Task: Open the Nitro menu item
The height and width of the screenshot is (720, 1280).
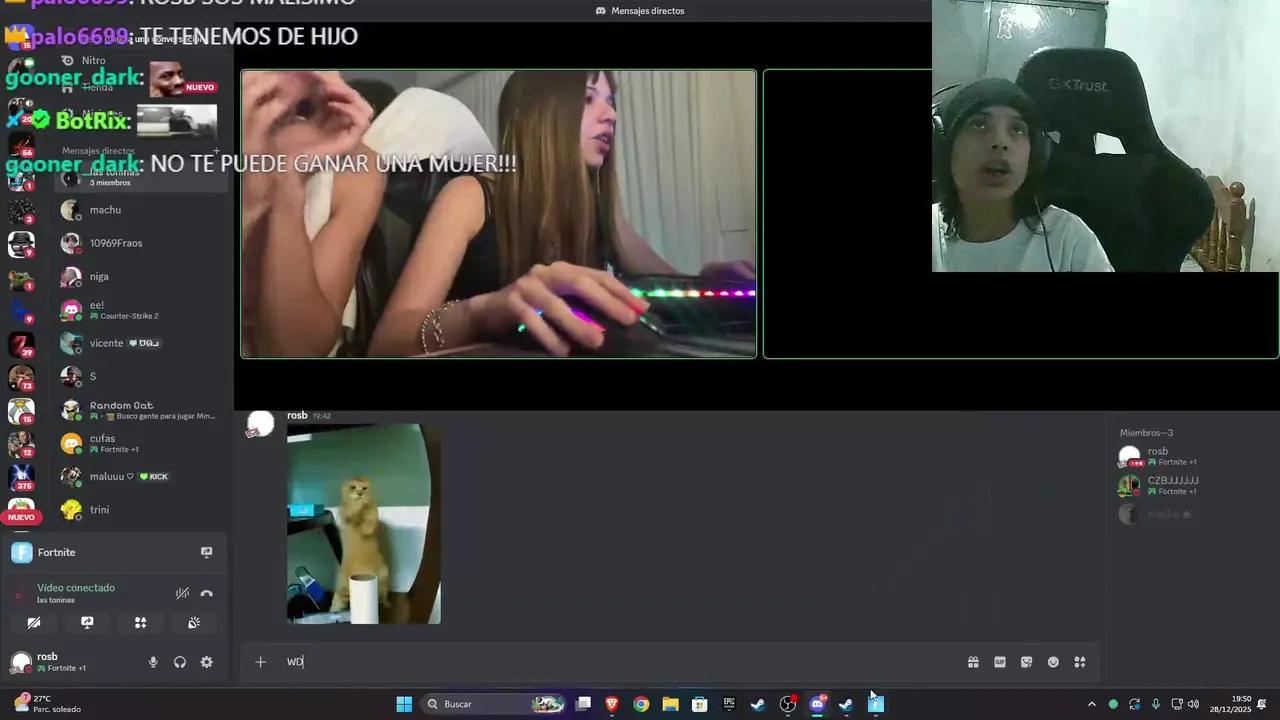Action: pyautogui.click(x=141, y=60)
